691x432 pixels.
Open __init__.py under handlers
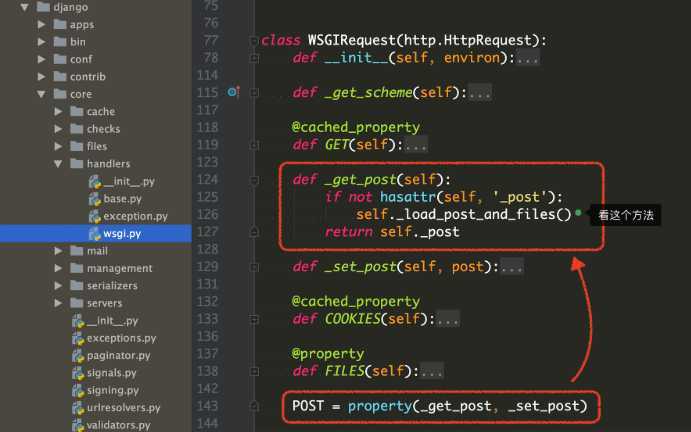[x=129, y=181]
